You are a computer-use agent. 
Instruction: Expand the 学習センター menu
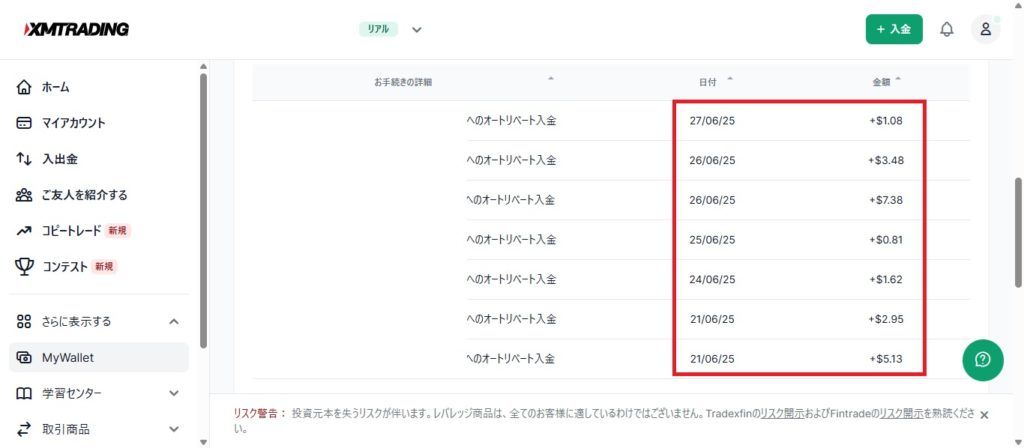(174, 393)
